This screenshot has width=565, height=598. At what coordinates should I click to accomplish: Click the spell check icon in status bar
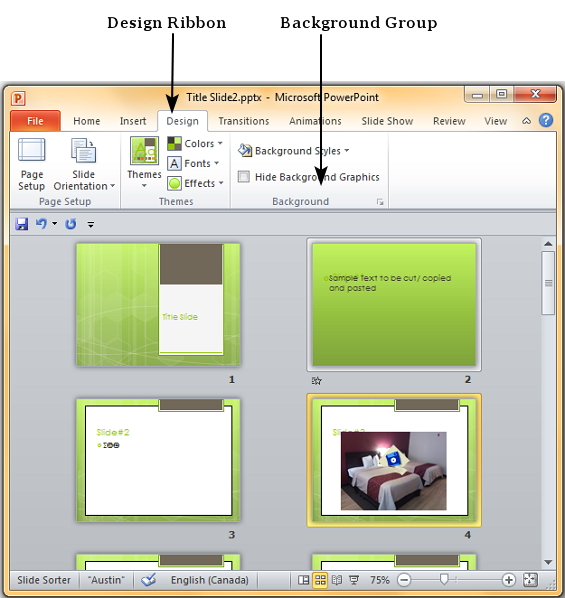point(148,580)
